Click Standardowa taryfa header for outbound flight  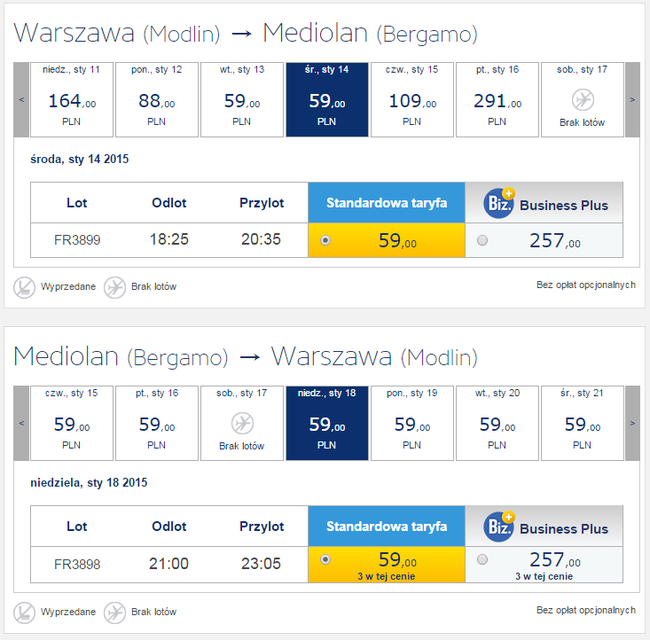[x=386, y=203]
